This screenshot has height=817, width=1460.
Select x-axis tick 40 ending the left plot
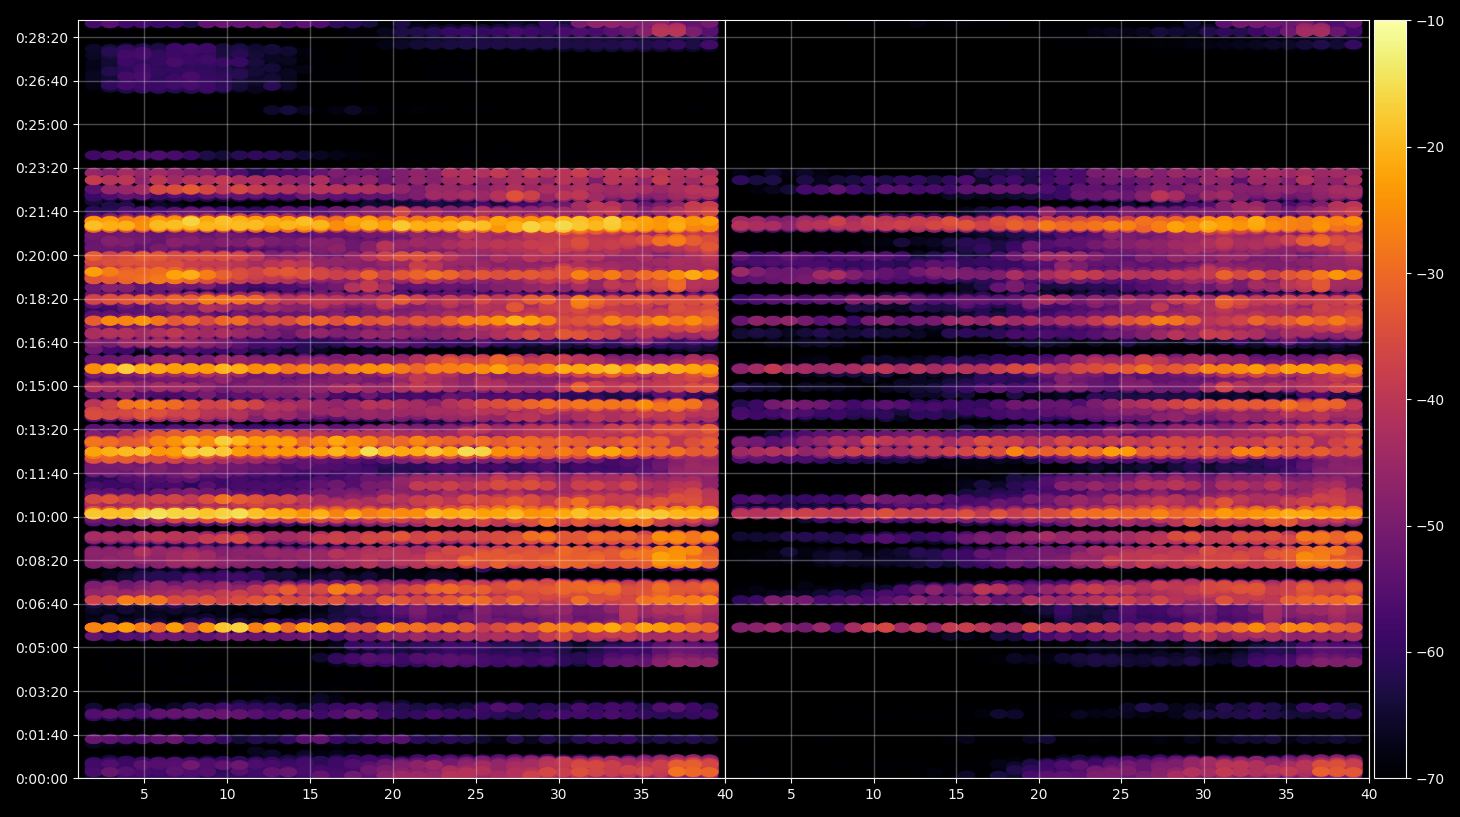(725, 795)
